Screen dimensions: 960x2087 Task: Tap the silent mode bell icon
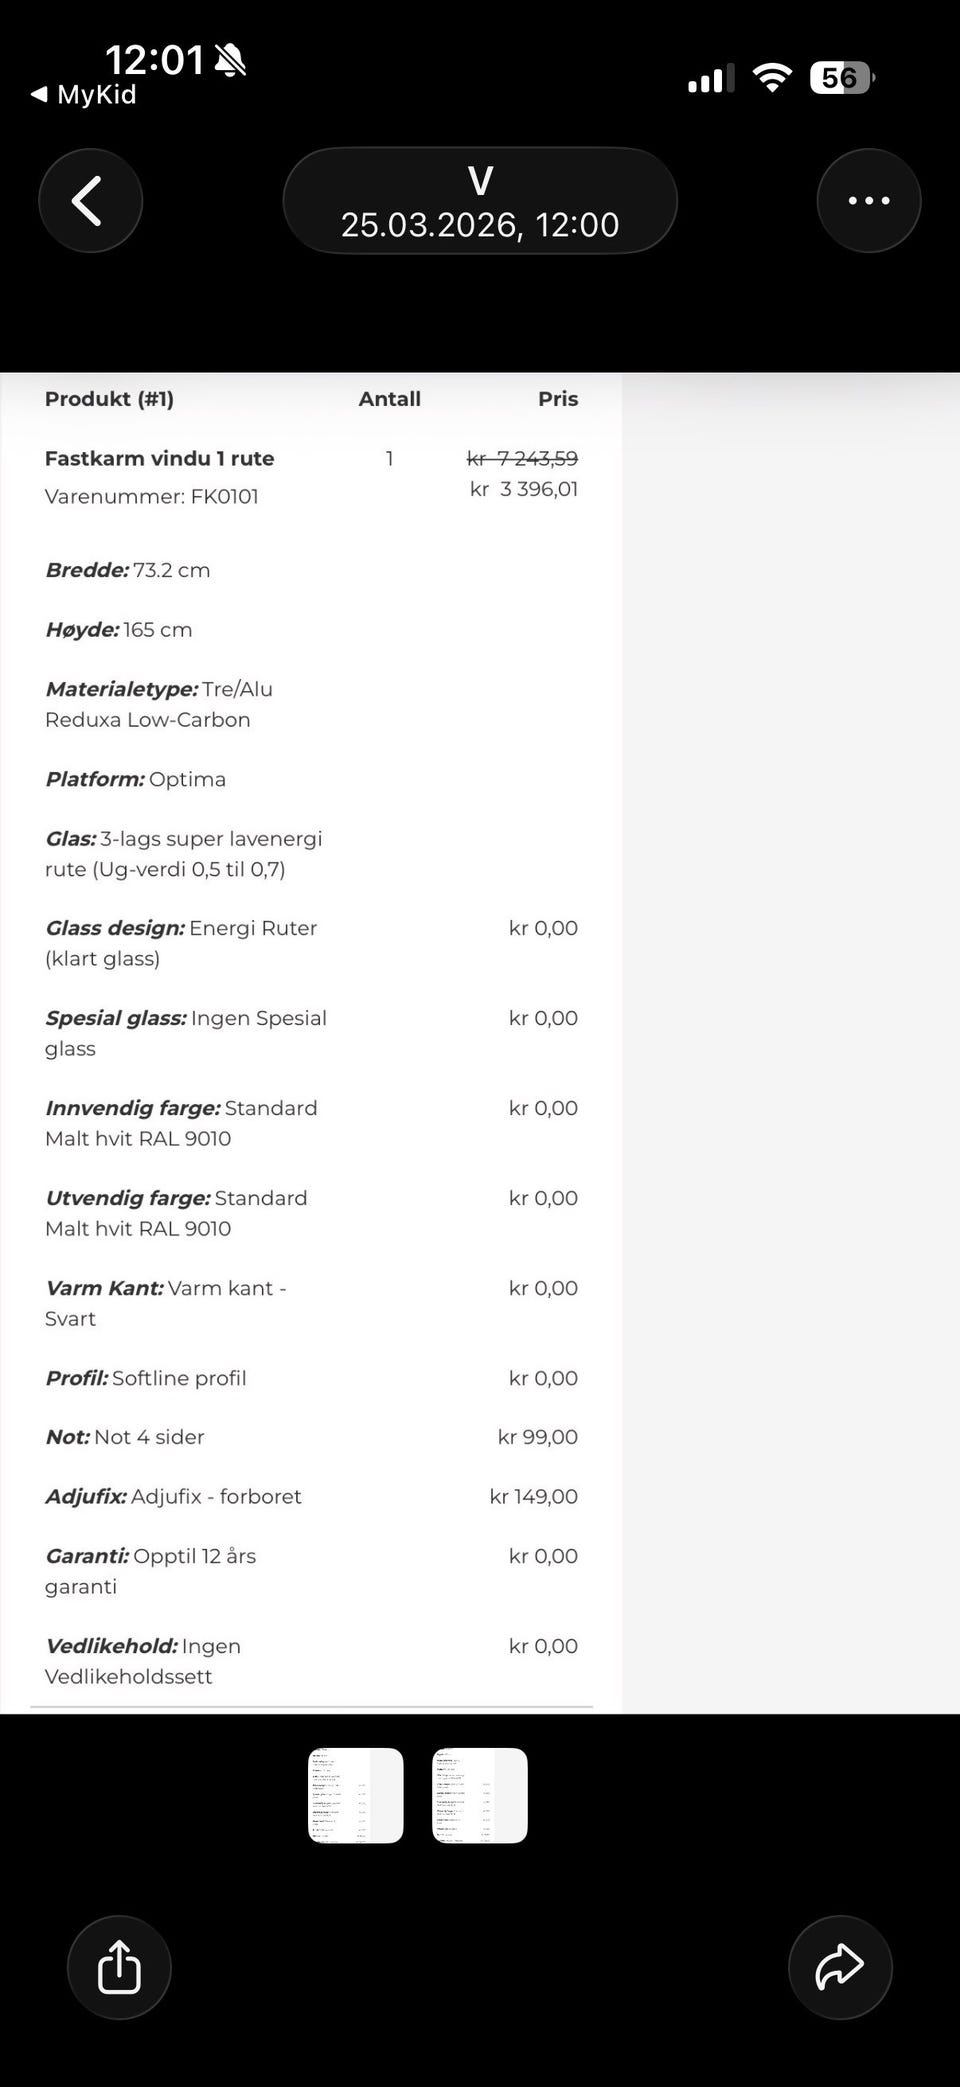tap(230, 61)
